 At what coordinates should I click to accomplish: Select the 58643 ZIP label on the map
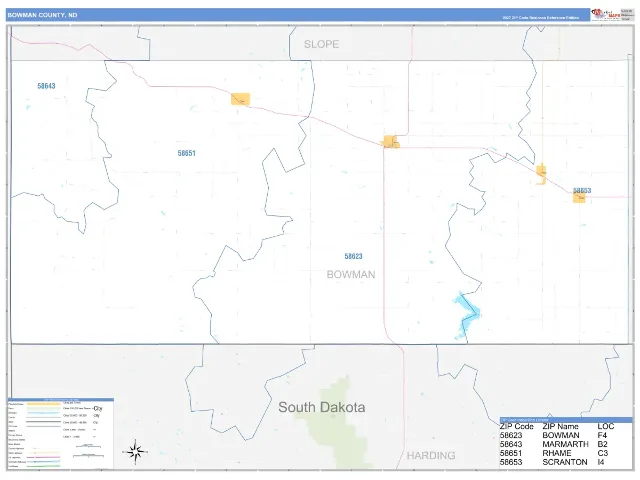point(46,86)
